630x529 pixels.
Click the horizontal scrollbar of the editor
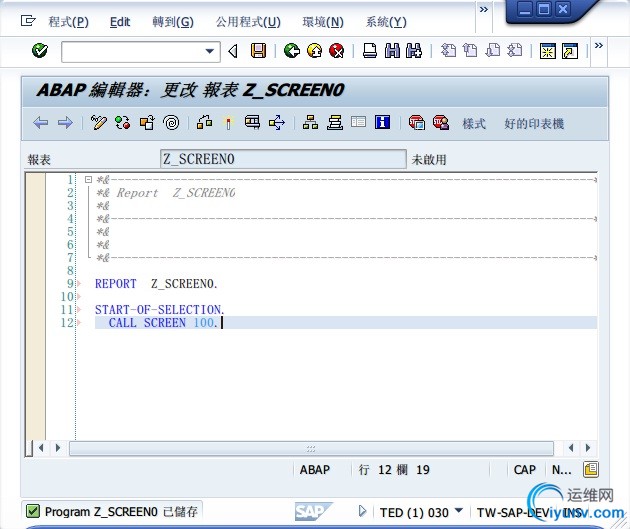[311, 448]
